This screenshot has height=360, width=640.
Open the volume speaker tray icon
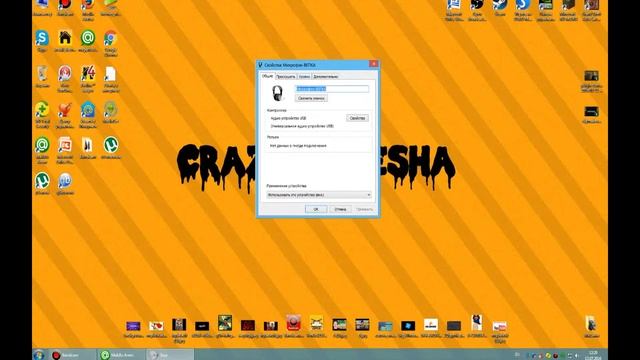click(x=577, y=356)
